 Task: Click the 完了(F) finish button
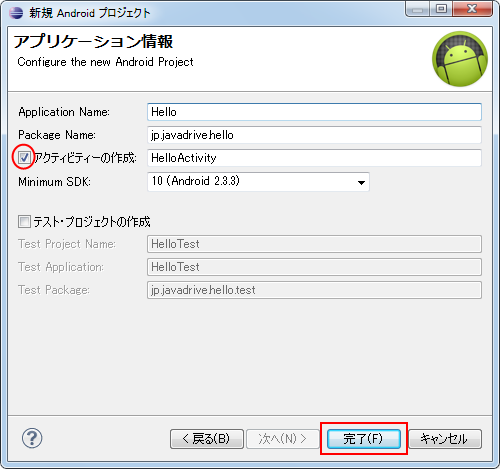364,439
